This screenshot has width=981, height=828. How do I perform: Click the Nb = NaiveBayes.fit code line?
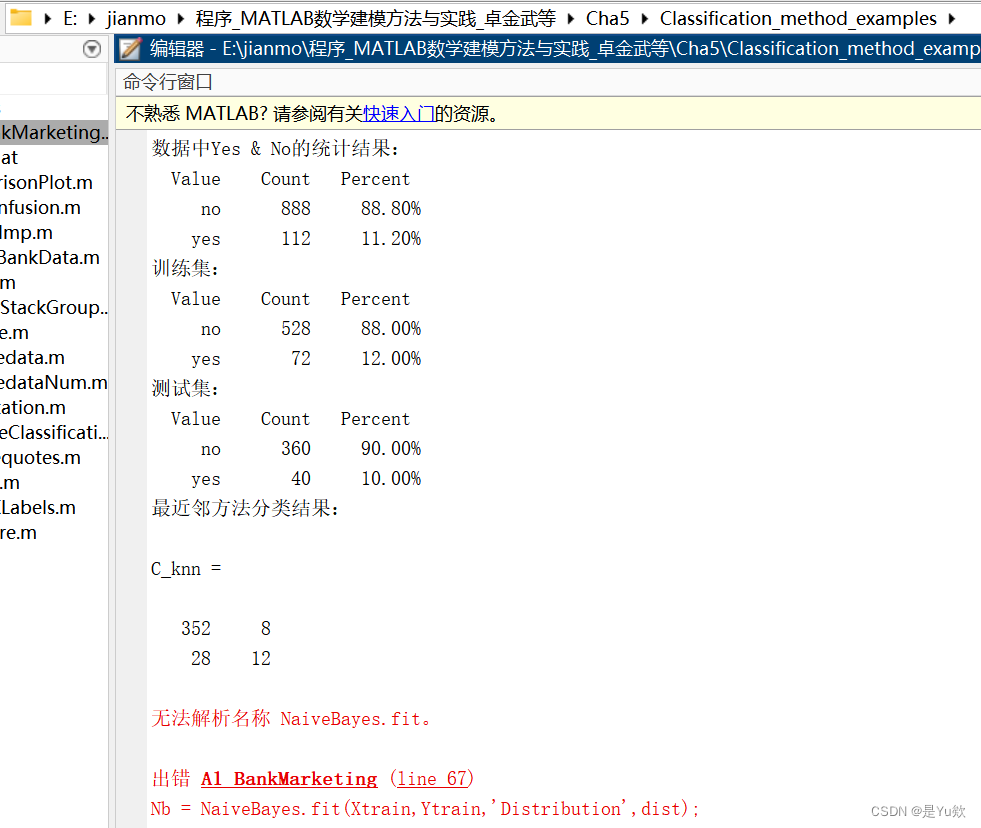point(425,809)
